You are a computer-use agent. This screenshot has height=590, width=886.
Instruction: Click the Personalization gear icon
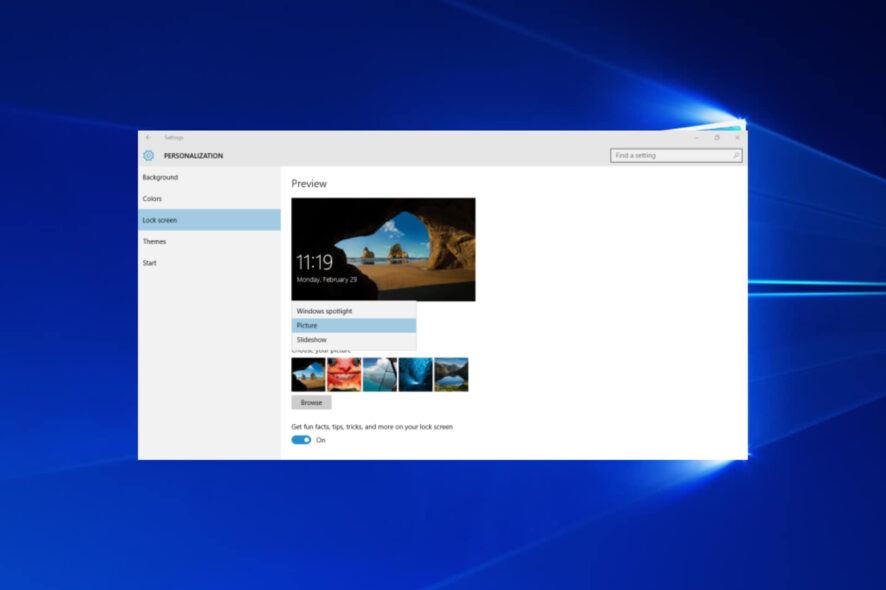[x=149, y=155]
